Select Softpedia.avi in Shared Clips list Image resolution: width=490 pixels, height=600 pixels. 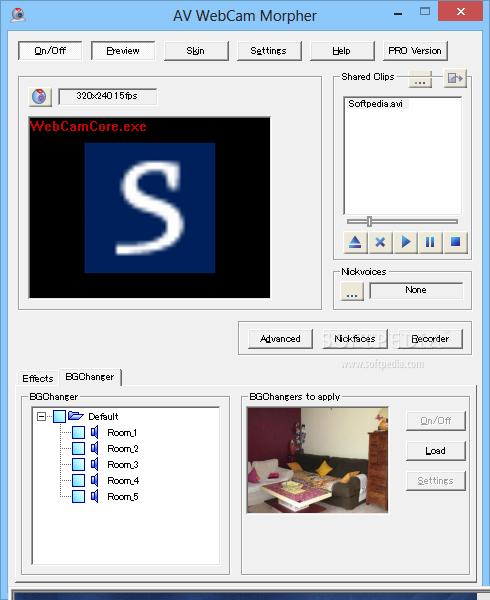point(375,104)
